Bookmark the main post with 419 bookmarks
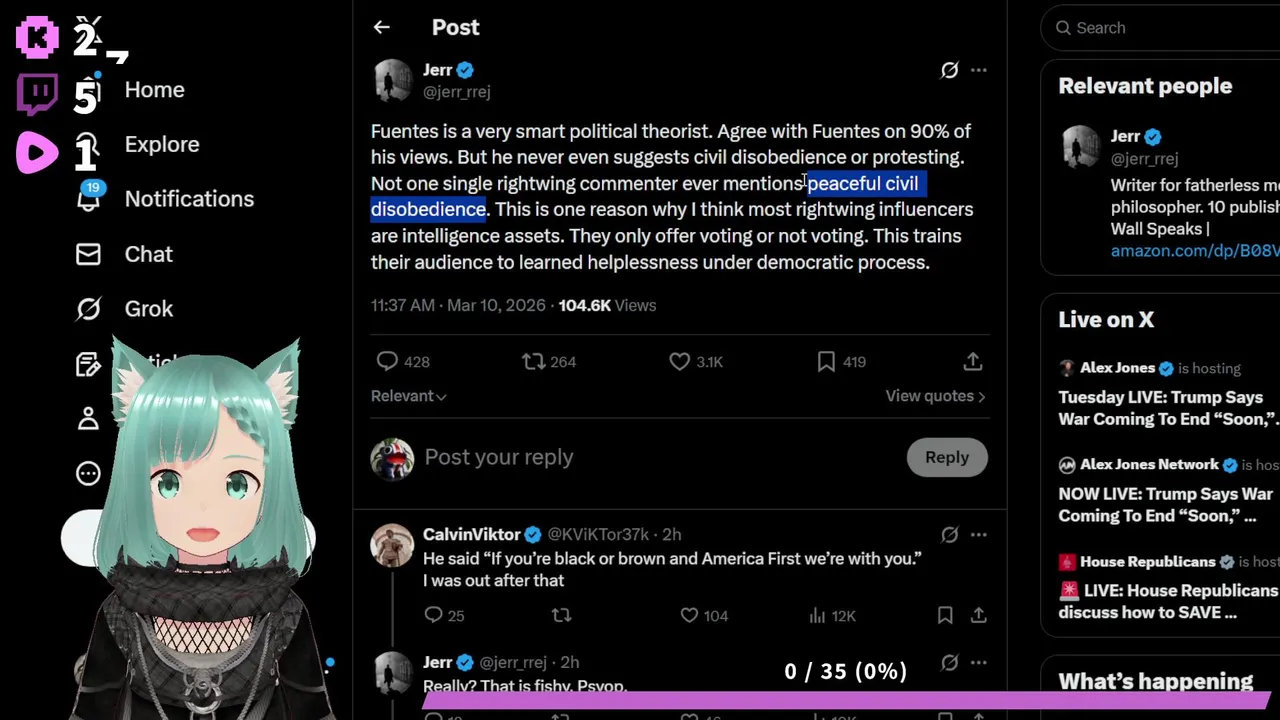This screenshot has height=720, width=1280. (x=826, y=362)
